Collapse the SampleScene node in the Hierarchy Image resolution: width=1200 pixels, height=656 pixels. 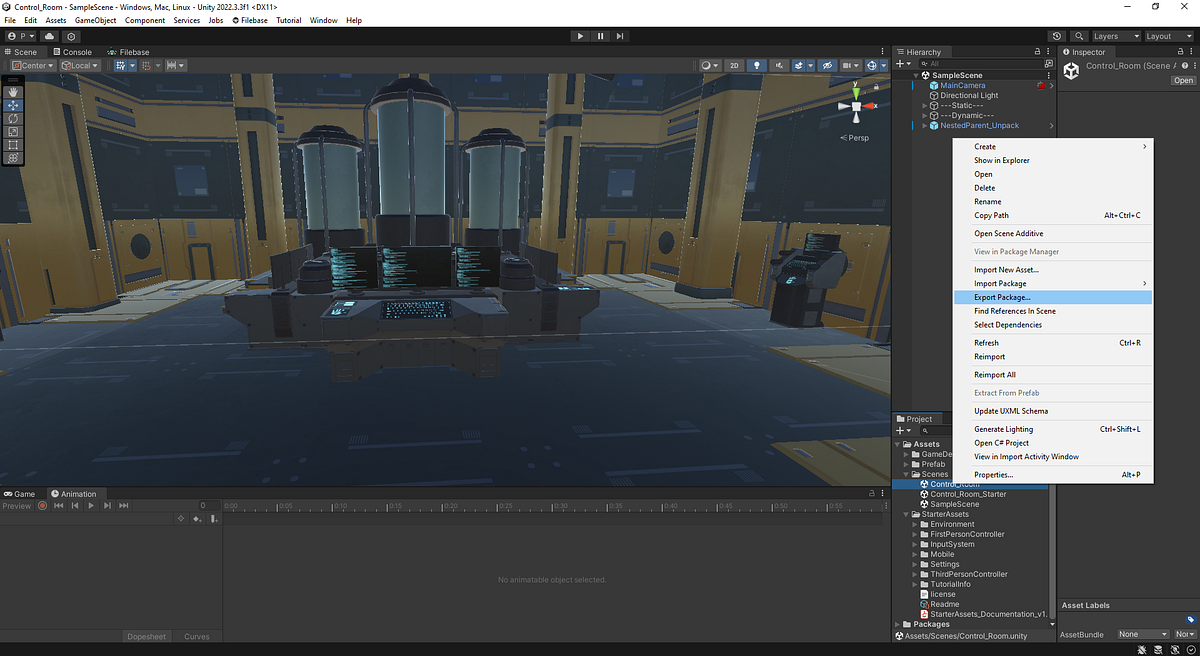point(915,74)
